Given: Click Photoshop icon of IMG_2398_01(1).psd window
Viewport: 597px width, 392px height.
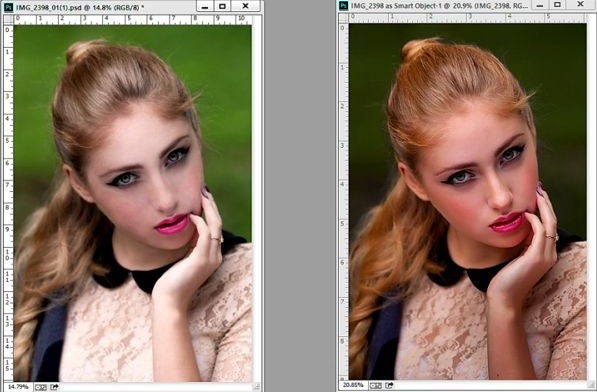Looking at the screenshot, I should 8,7.
